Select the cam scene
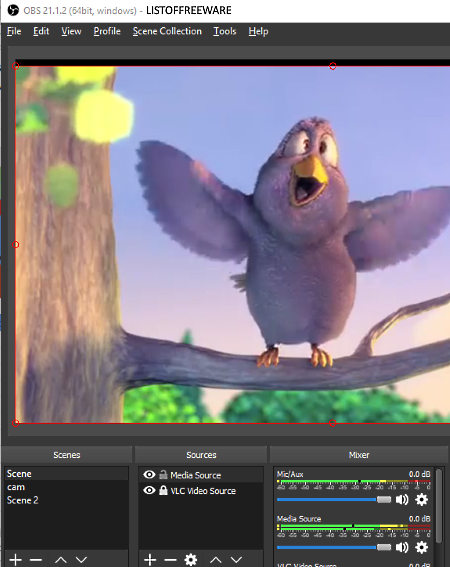This screenshot has width=450, height=567. pyautogui.click(x=67, y=487)
